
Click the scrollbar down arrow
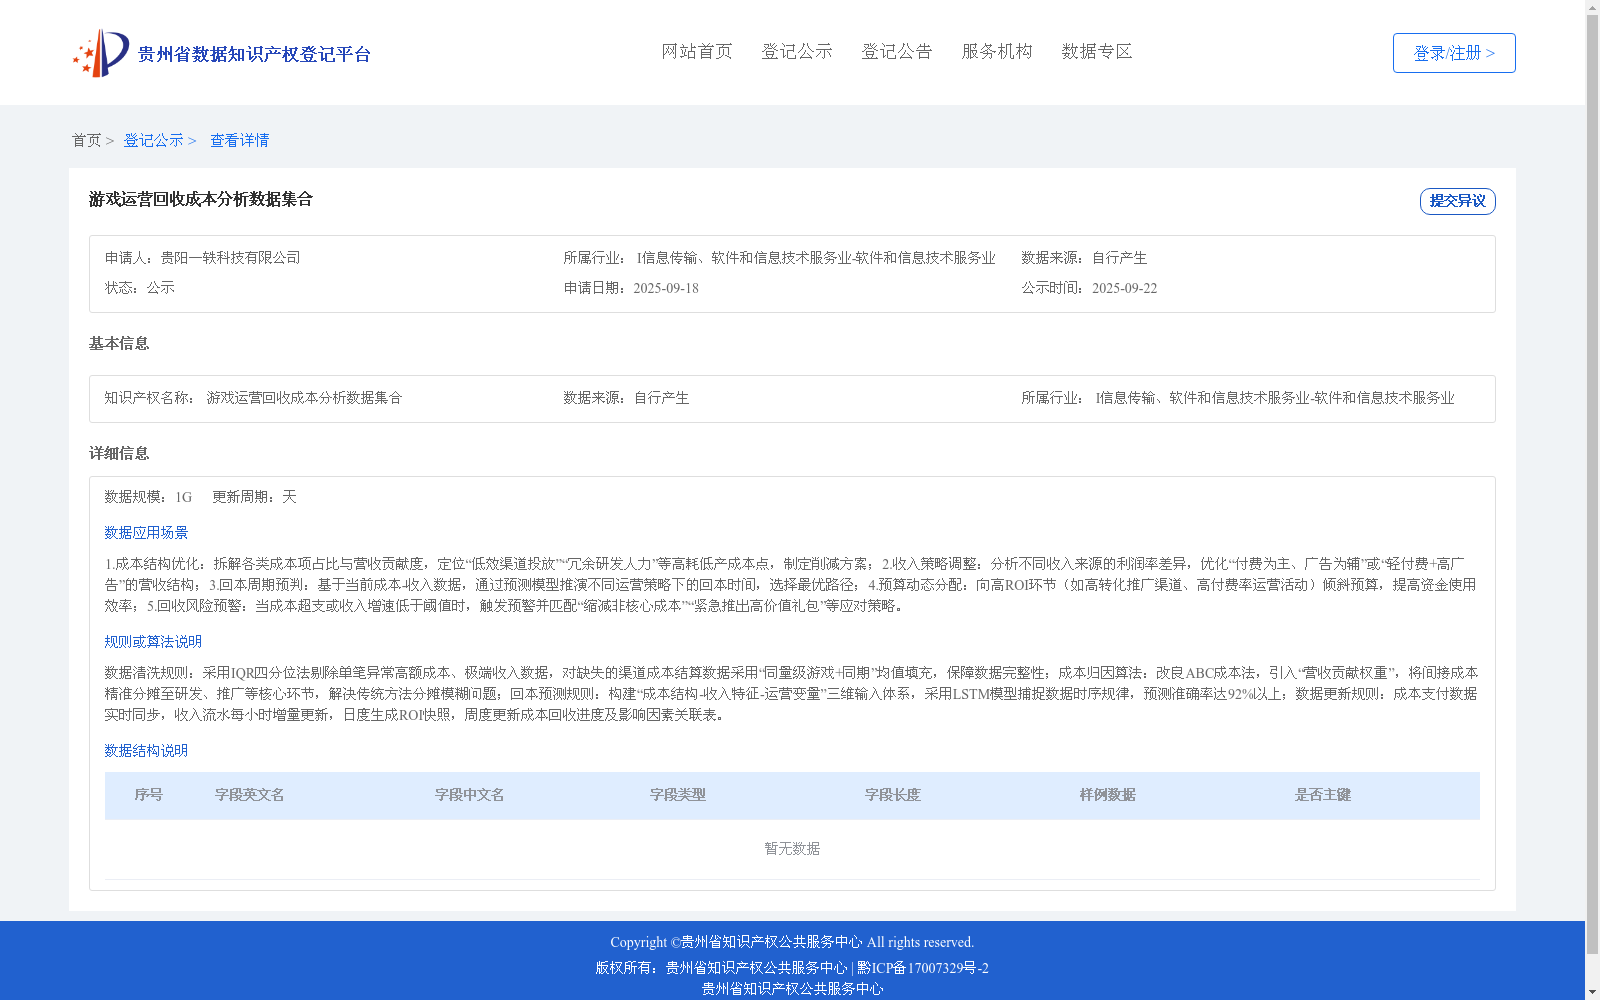[x=1592, y=992]
